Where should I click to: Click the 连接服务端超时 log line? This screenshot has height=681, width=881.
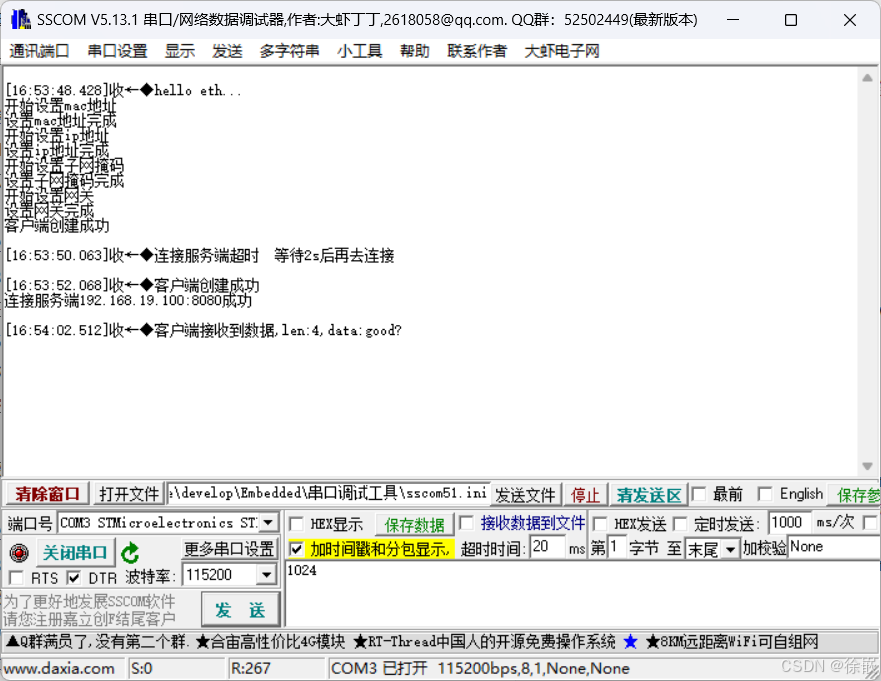pos(199,256)
